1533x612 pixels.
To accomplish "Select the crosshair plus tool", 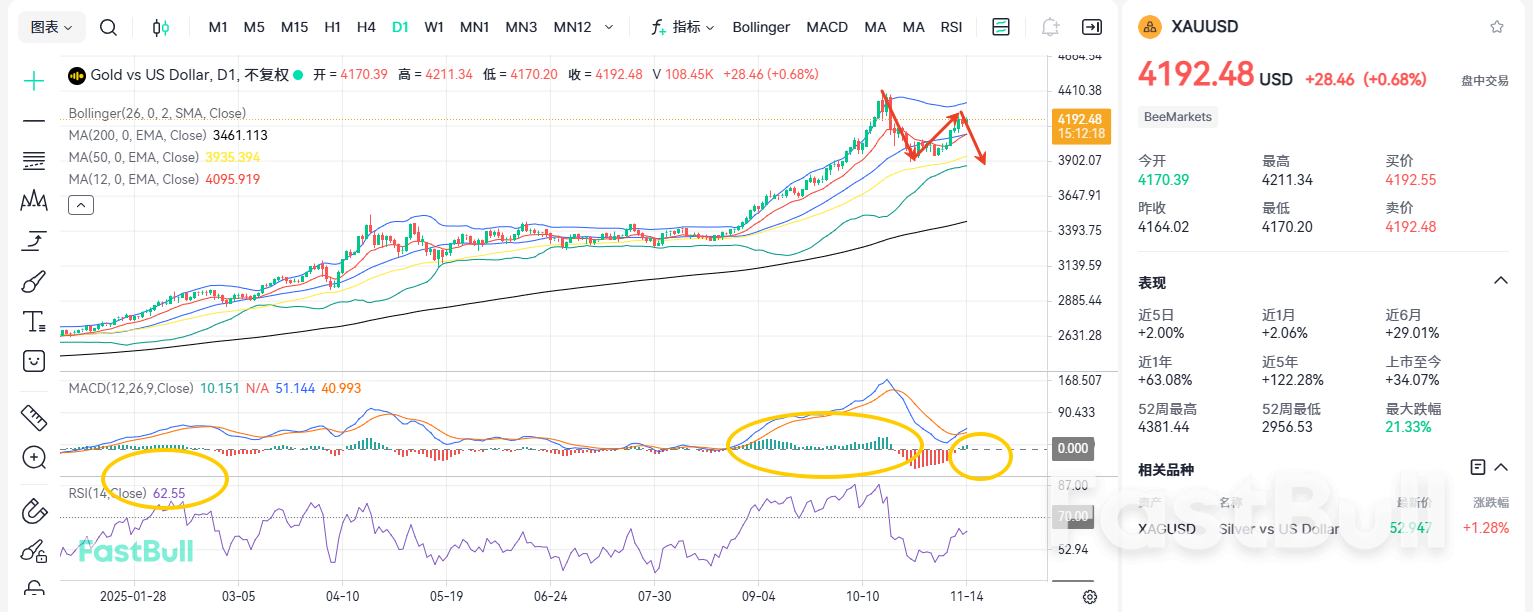I will pyautogui.click(x=33, y=78).
